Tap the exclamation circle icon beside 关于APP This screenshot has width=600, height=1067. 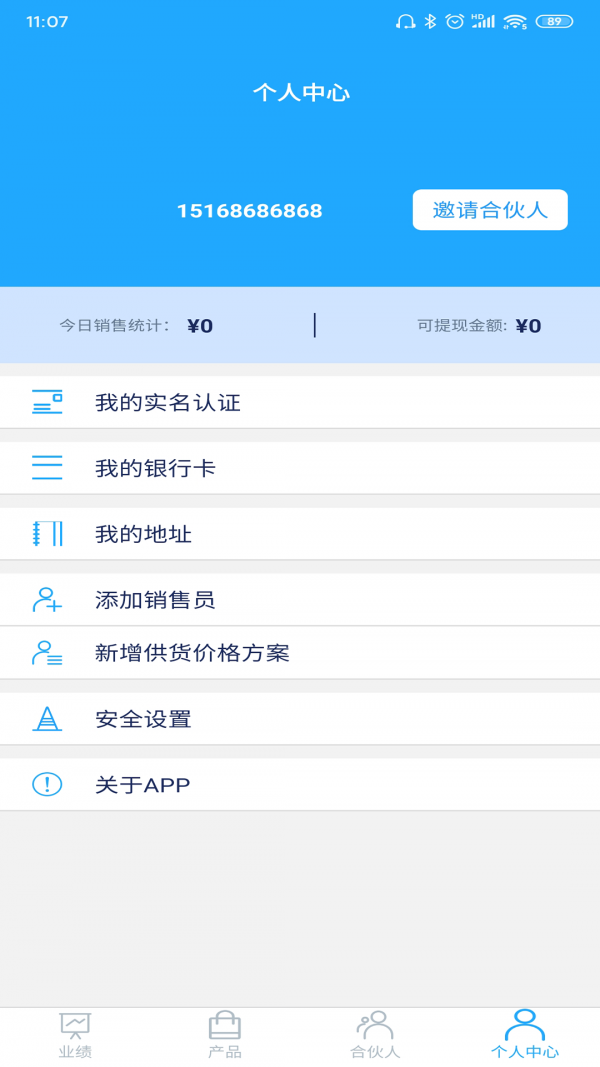pyautogui.click(x=47, y=785)
